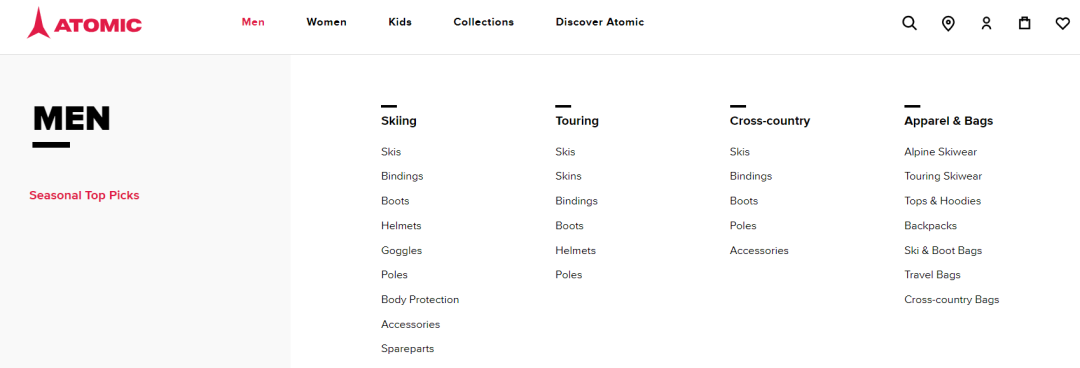
Task: Open Tops & Hoodies apparel link
Action: tap(942, 201)
